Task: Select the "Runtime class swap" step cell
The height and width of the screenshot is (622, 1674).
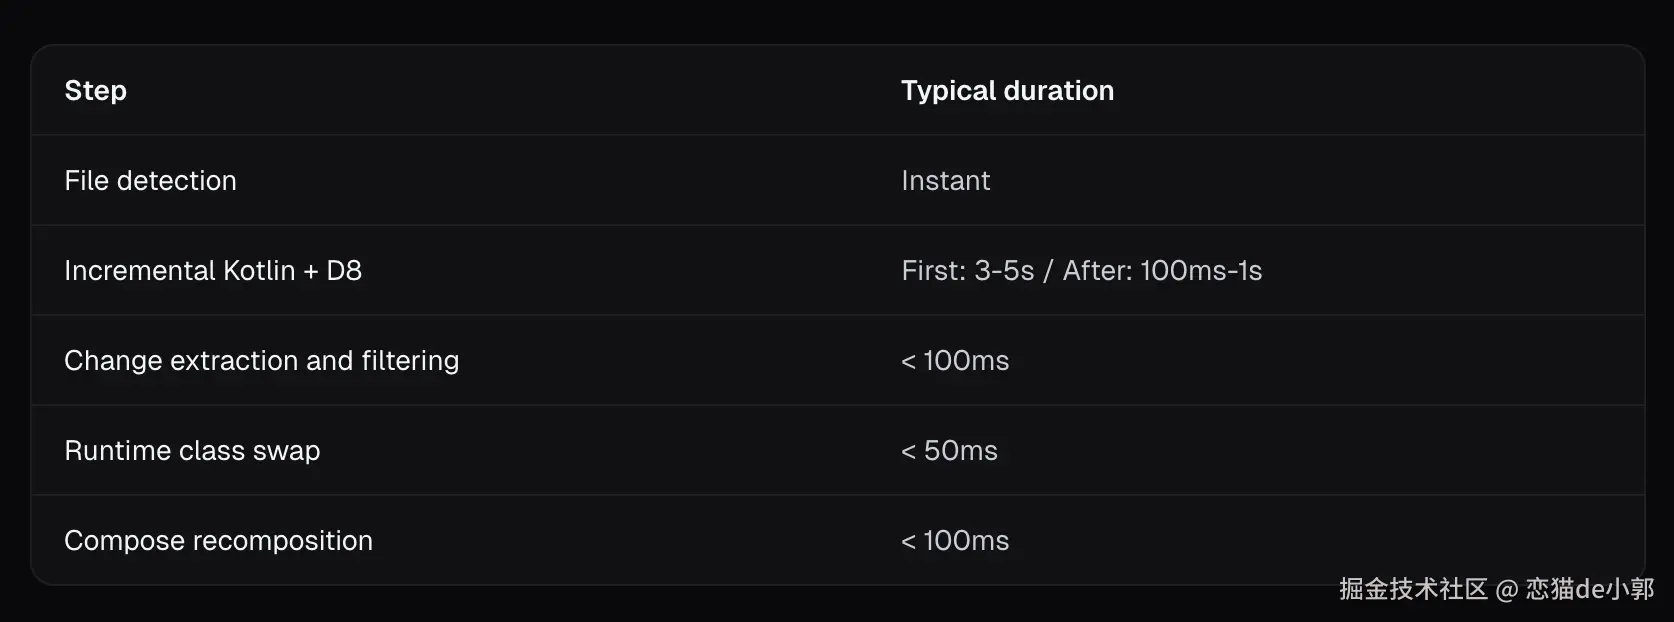Action: 192,451
